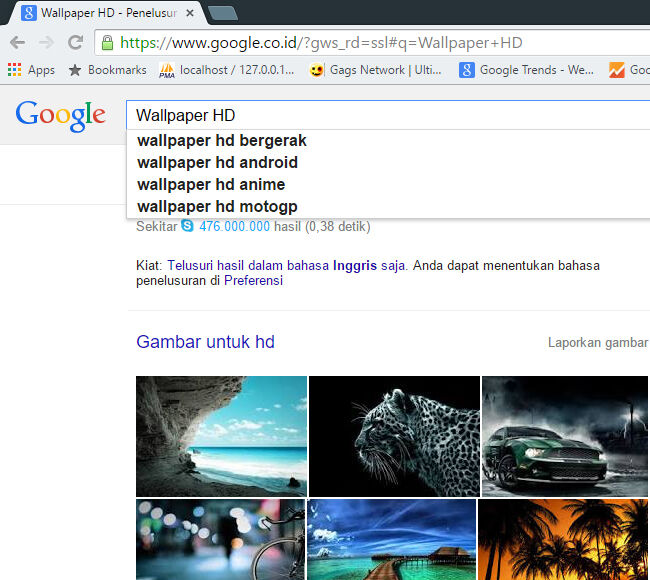Open the Apps grid shortcut

tap(31, 70)
